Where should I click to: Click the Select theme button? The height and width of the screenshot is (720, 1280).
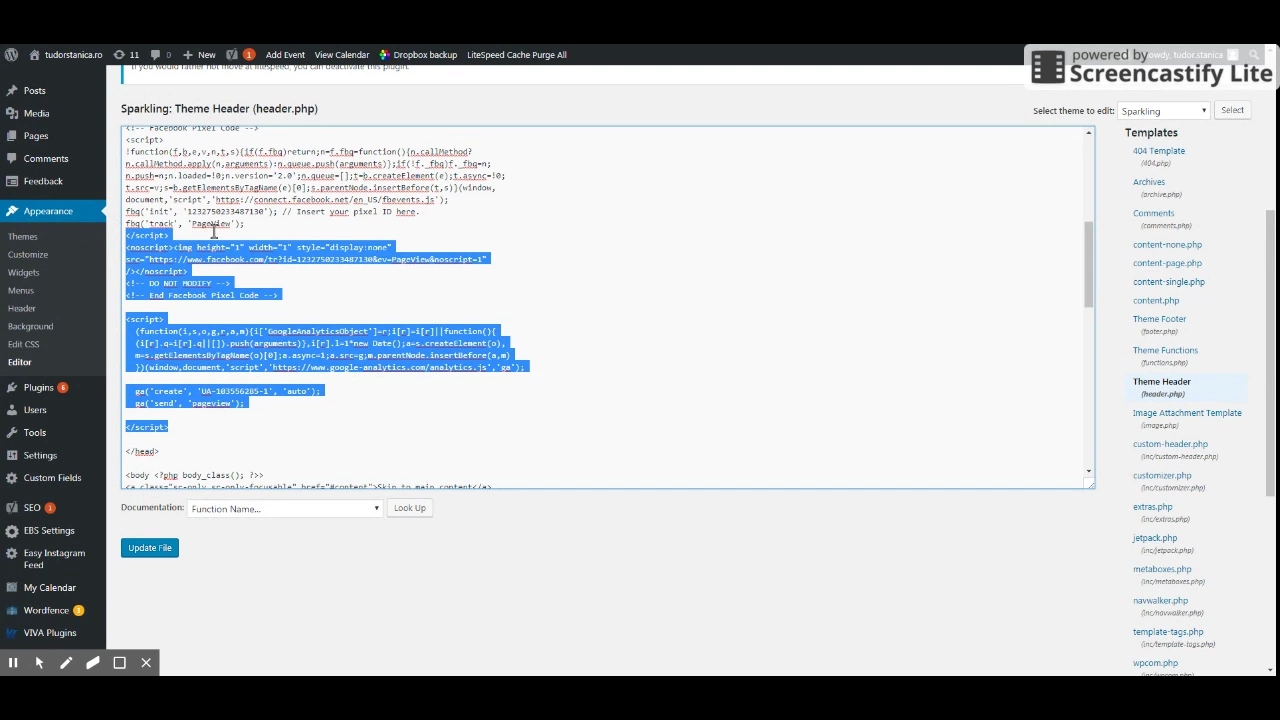coord(1232,111)
